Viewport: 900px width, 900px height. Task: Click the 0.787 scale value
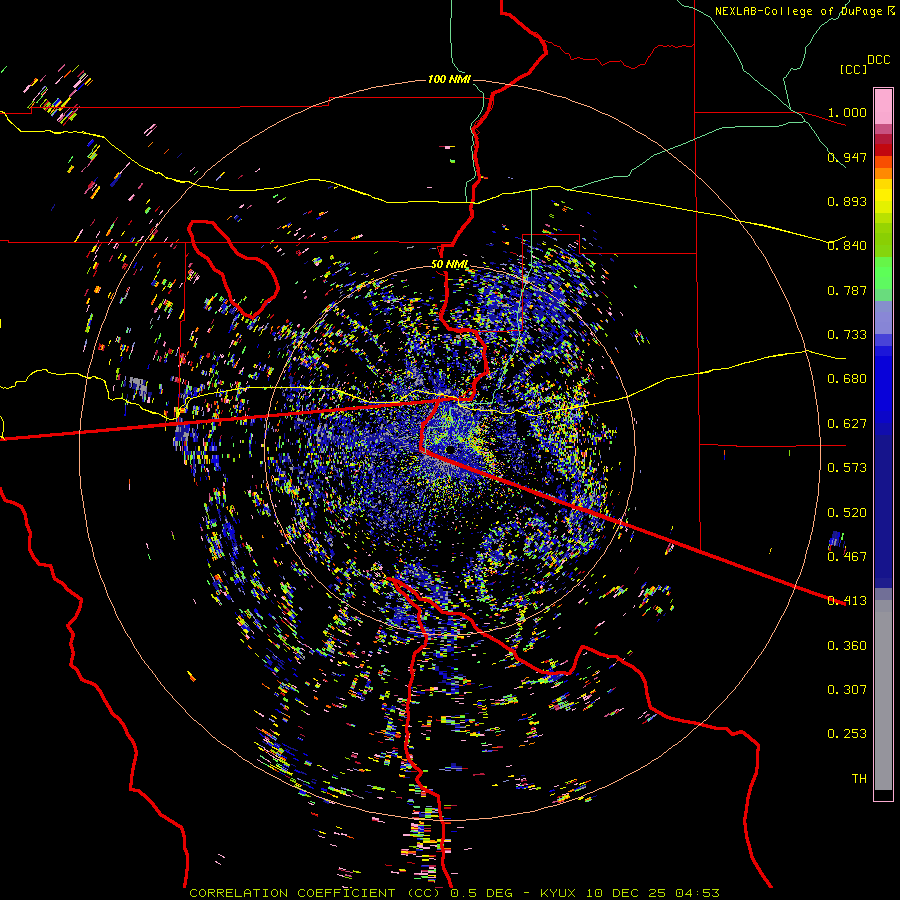tap(847, 290)
